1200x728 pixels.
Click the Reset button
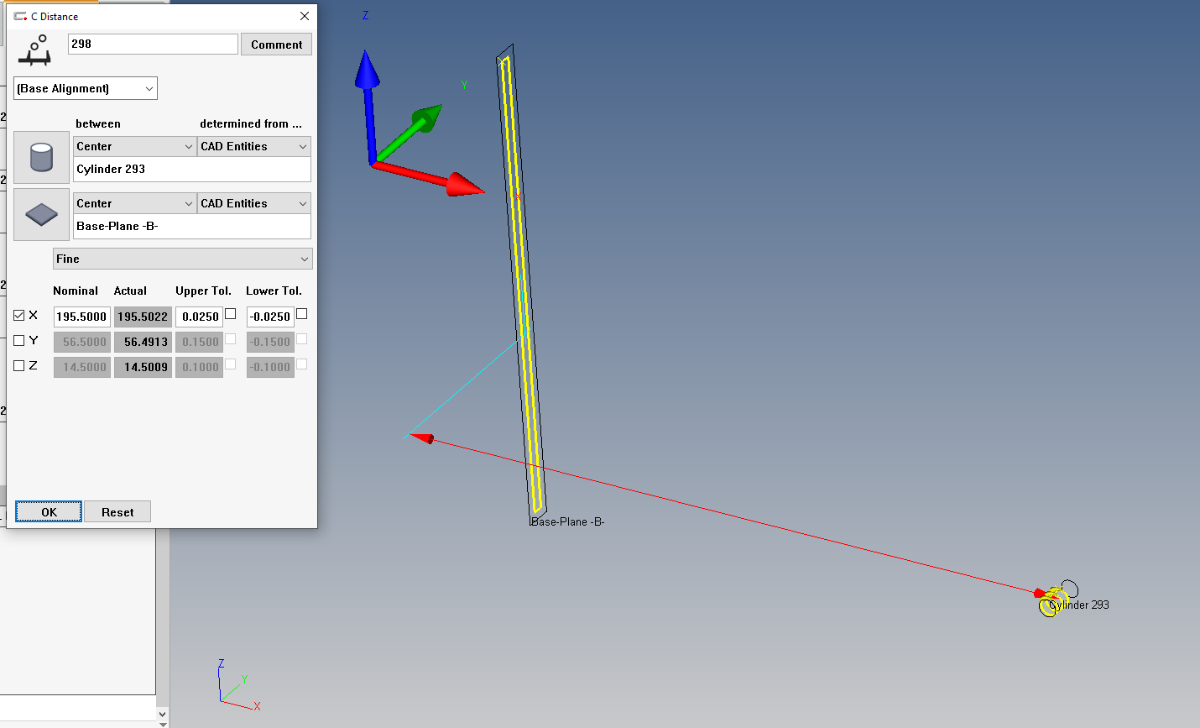pos(117,512)
